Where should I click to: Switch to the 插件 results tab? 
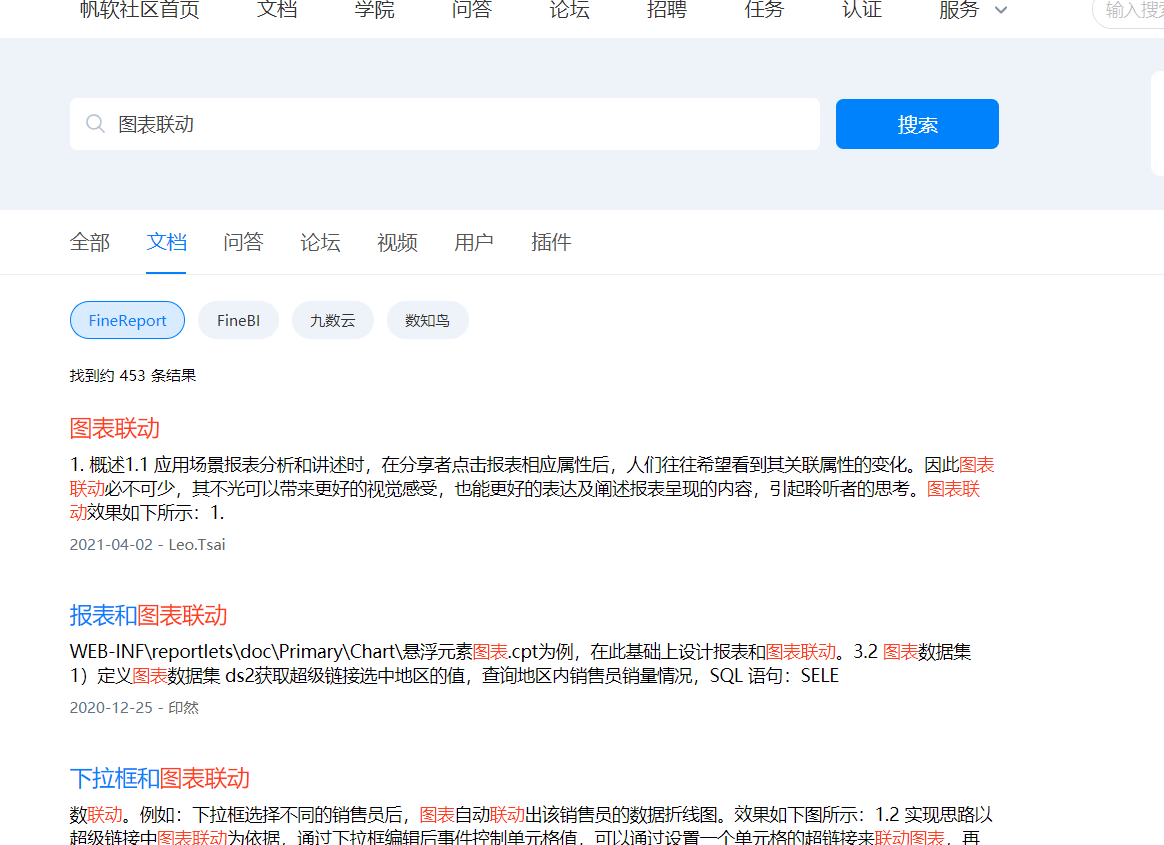pyautogui.click(x=551, y=242)
